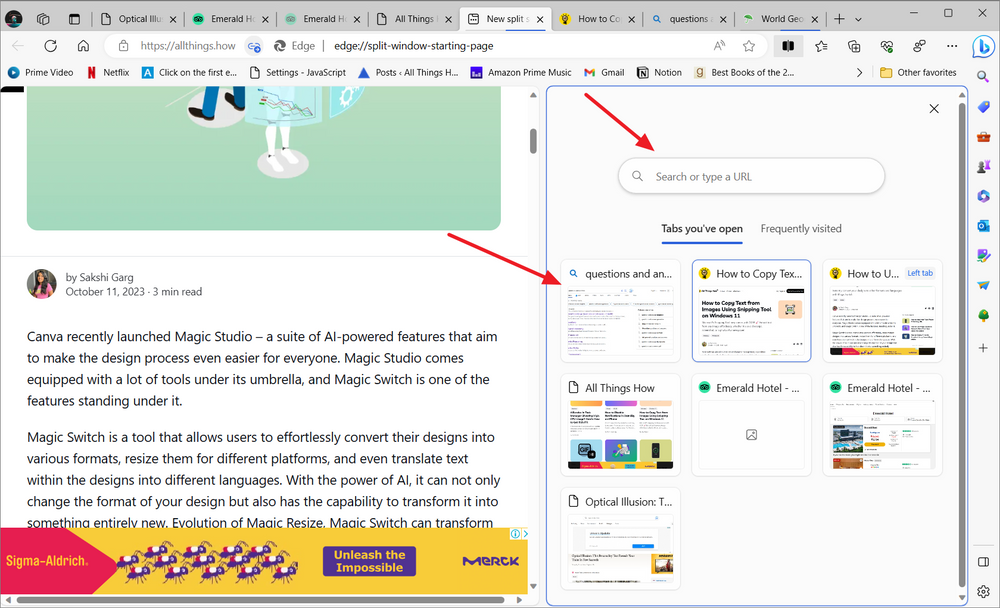Refresh the current page
The height and width of the screenshot is (608, 1000).
(x=50, y=45)
